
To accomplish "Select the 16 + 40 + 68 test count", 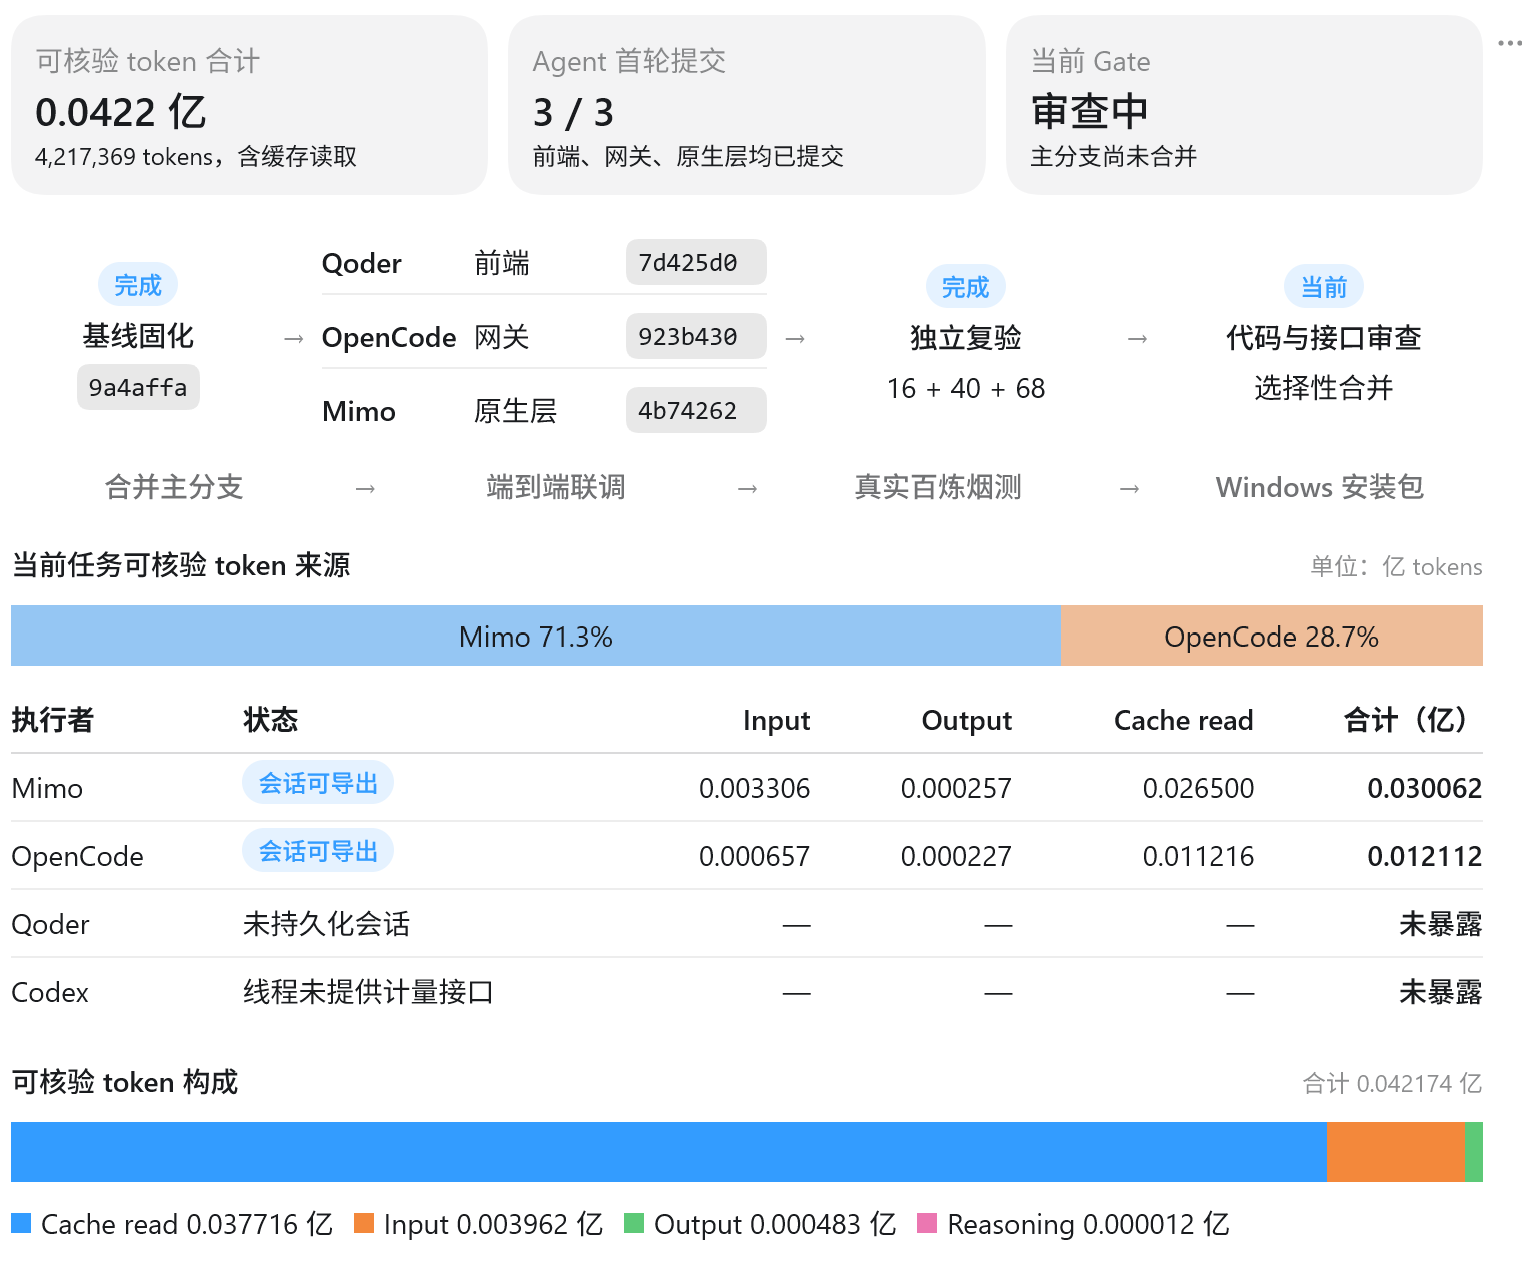I will click(965, 388).
